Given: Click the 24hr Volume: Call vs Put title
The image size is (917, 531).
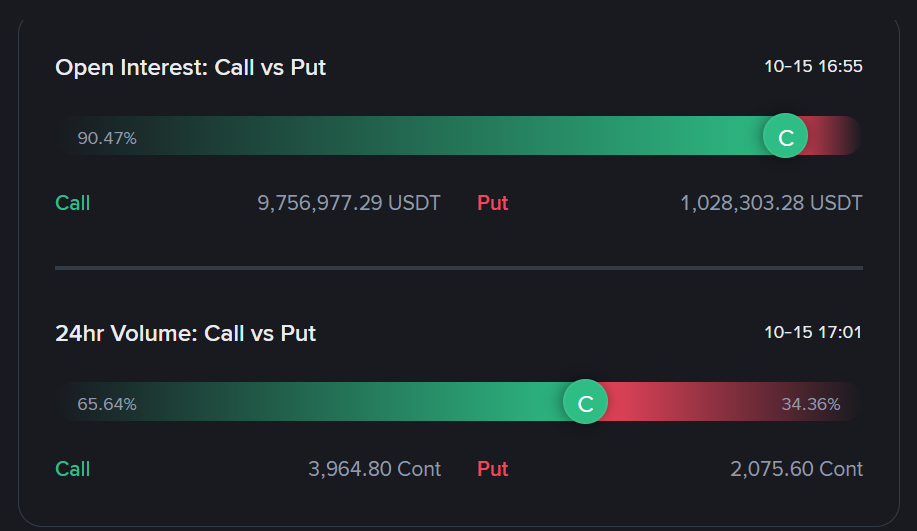Looking at the screenshot, I should 186,333.
